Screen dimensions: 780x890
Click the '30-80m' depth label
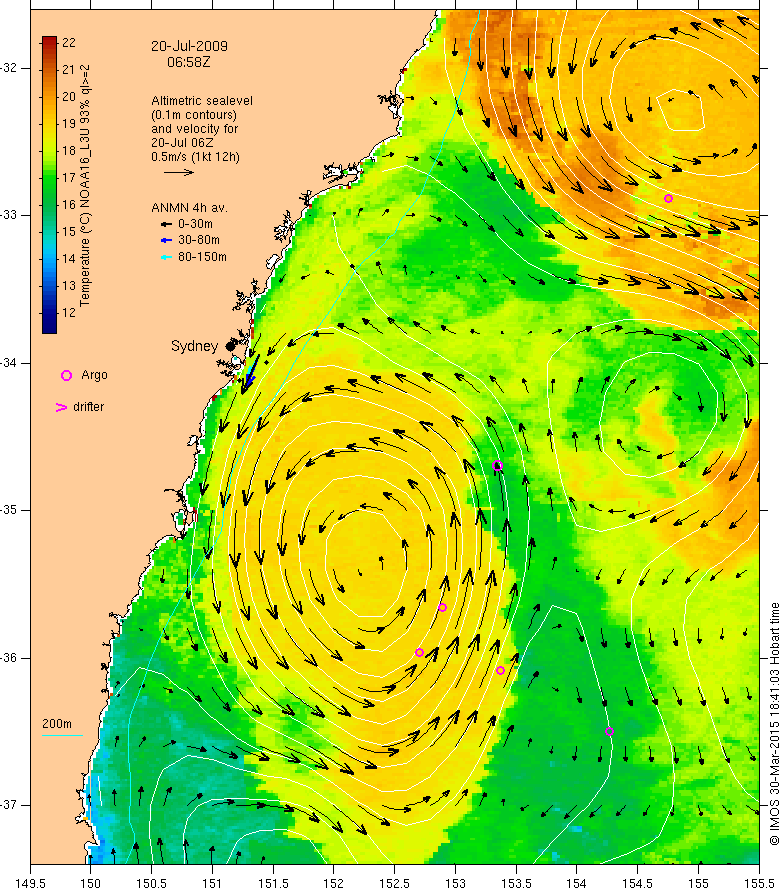pyautogui.click(x=199, y=241)
